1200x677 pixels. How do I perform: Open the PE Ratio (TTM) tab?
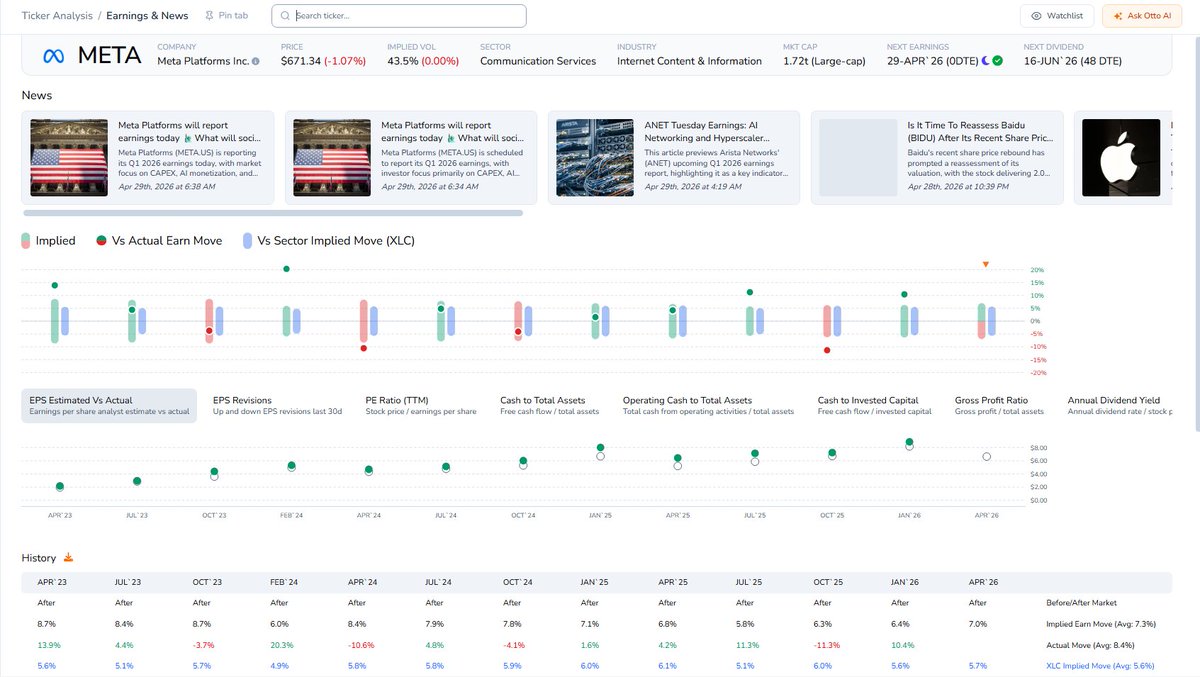tap(421, 405)
